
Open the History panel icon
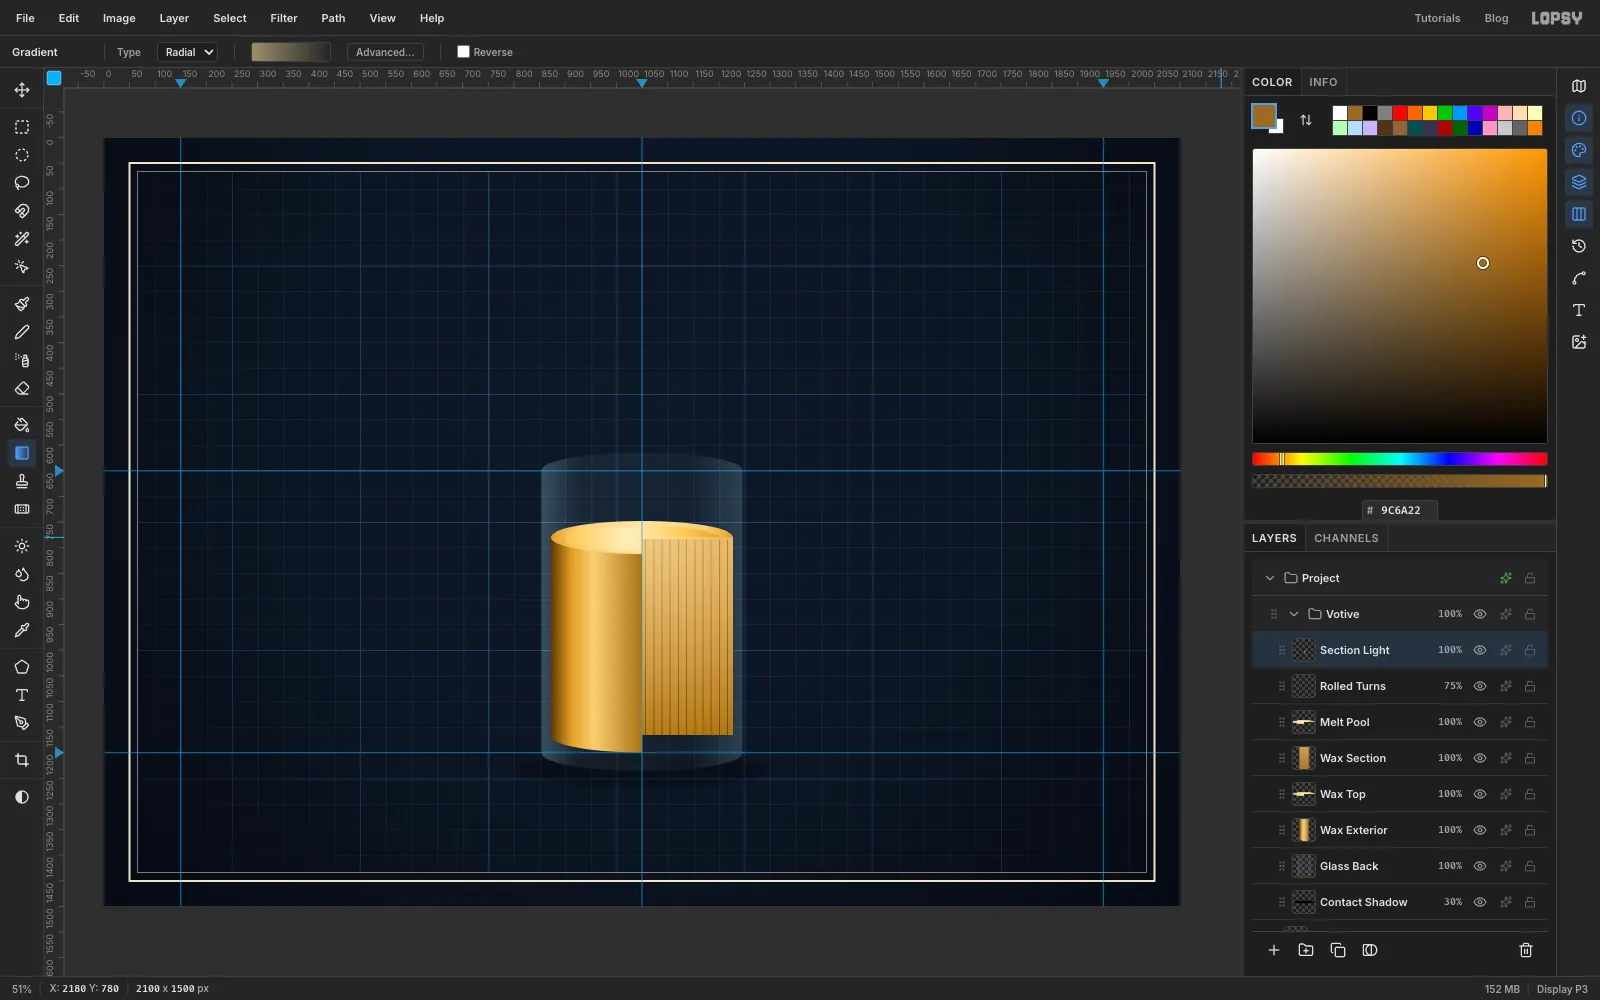pos(1579,246)
